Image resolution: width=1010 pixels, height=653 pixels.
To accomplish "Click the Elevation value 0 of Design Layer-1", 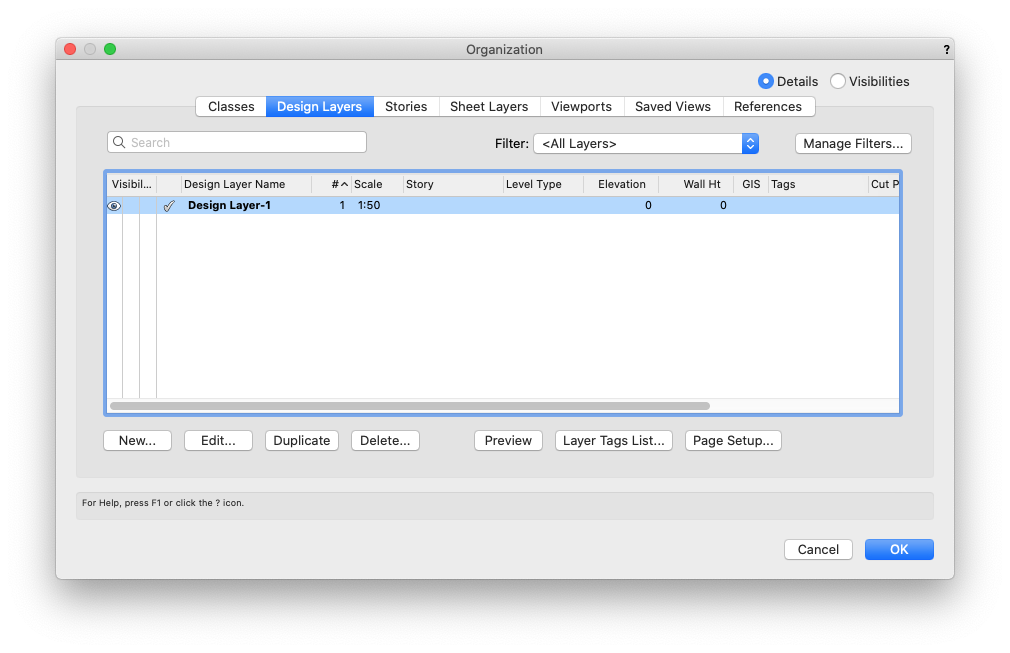I will tap(648, 205).
